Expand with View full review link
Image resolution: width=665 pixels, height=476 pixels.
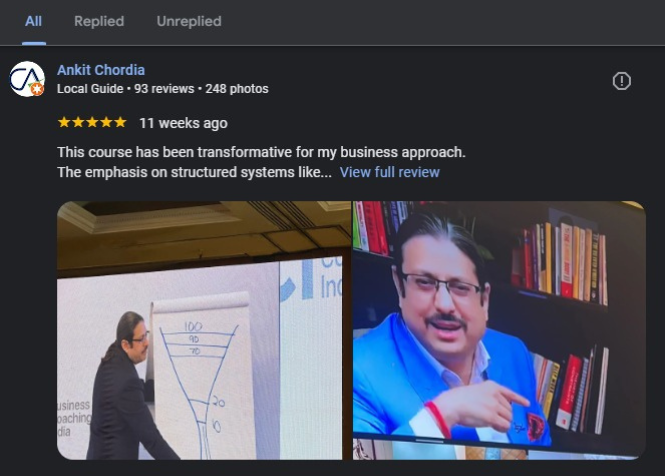point(389,172)
